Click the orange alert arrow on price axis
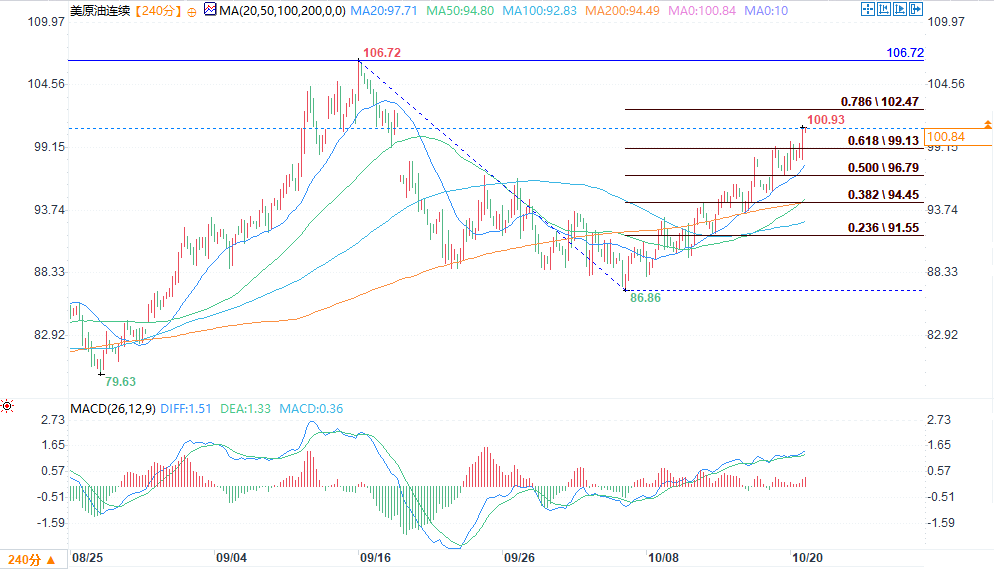Image resolution: width=994 pixels, height=569 pixels. (988, 125)
